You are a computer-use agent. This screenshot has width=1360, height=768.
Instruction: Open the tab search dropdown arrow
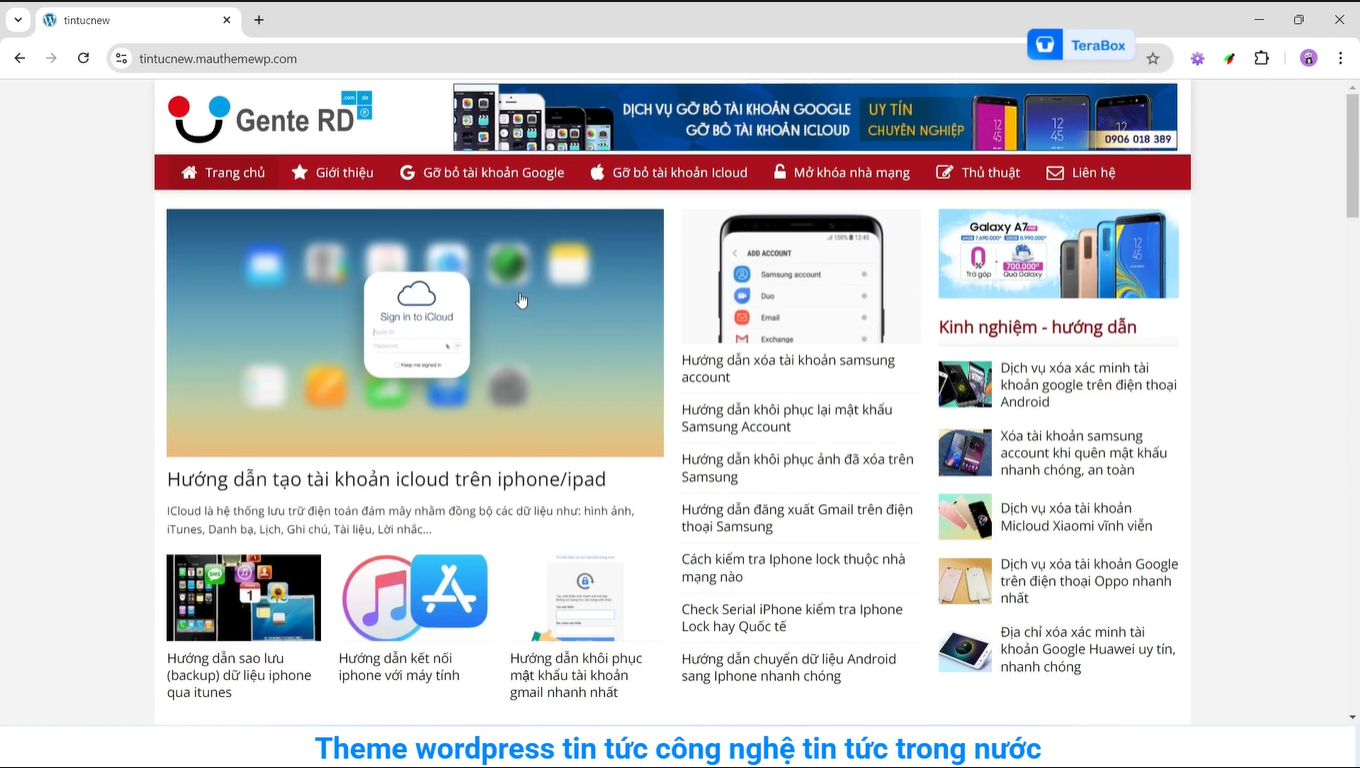pos(18,20)
